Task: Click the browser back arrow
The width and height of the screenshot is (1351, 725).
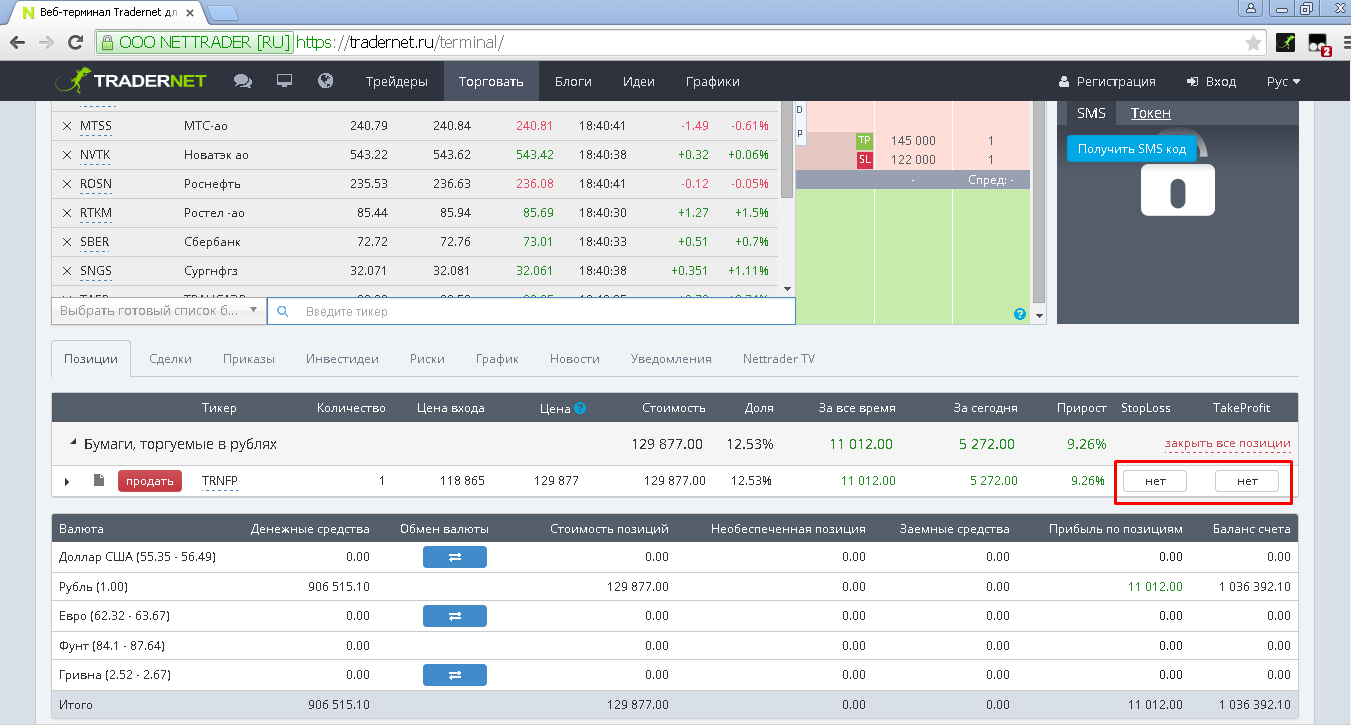Action: point(18,43)
